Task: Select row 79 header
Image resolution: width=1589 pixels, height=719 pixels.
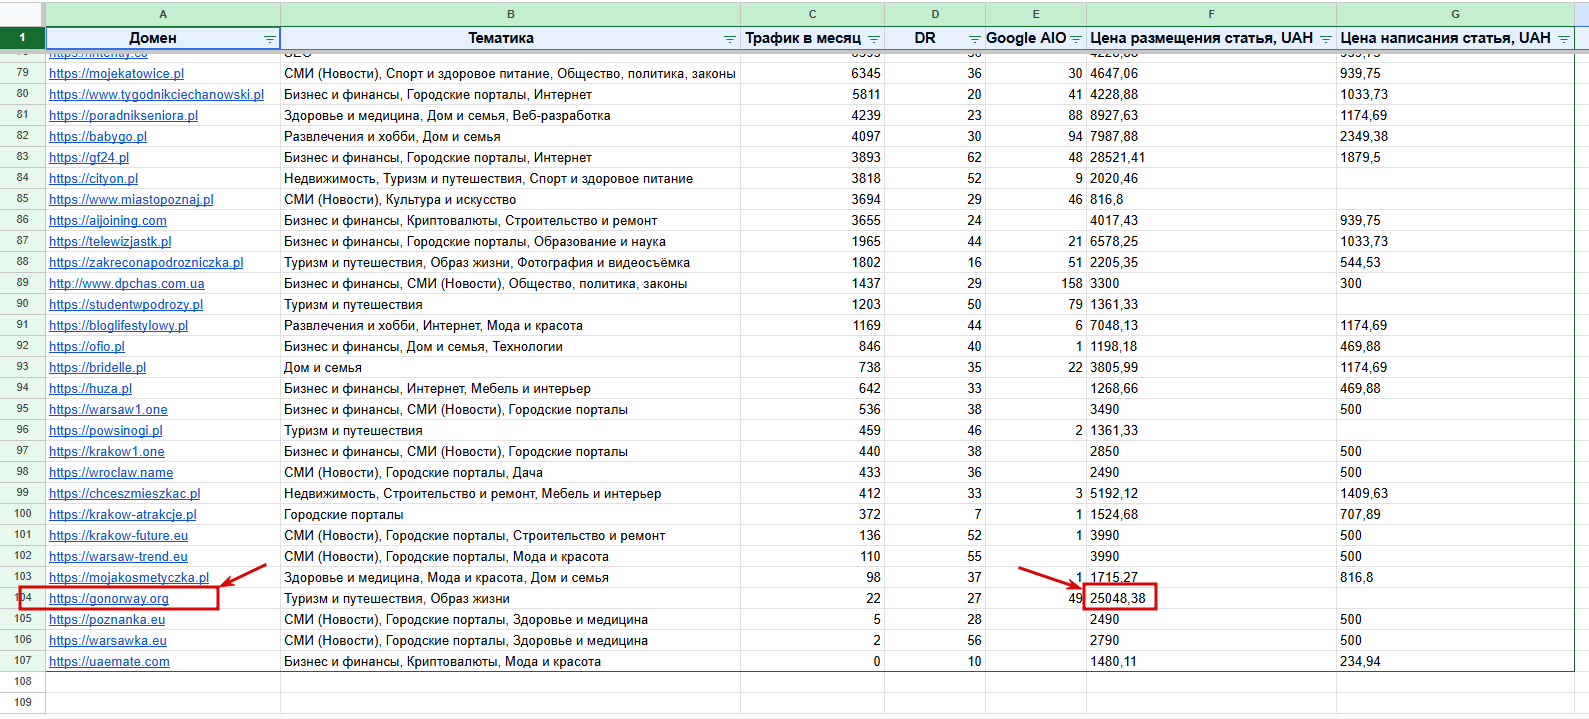Action: [x=22, y=73]
